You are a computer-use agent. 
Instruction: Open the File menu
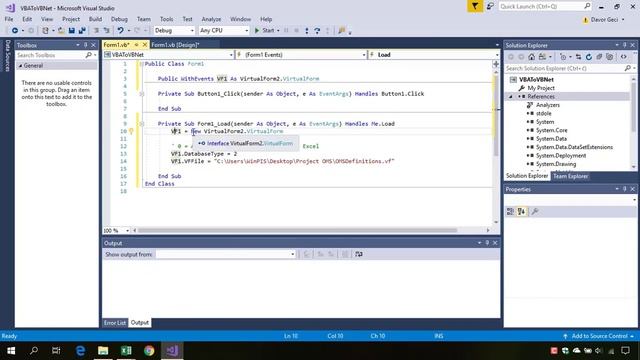[x=9, y=19]
